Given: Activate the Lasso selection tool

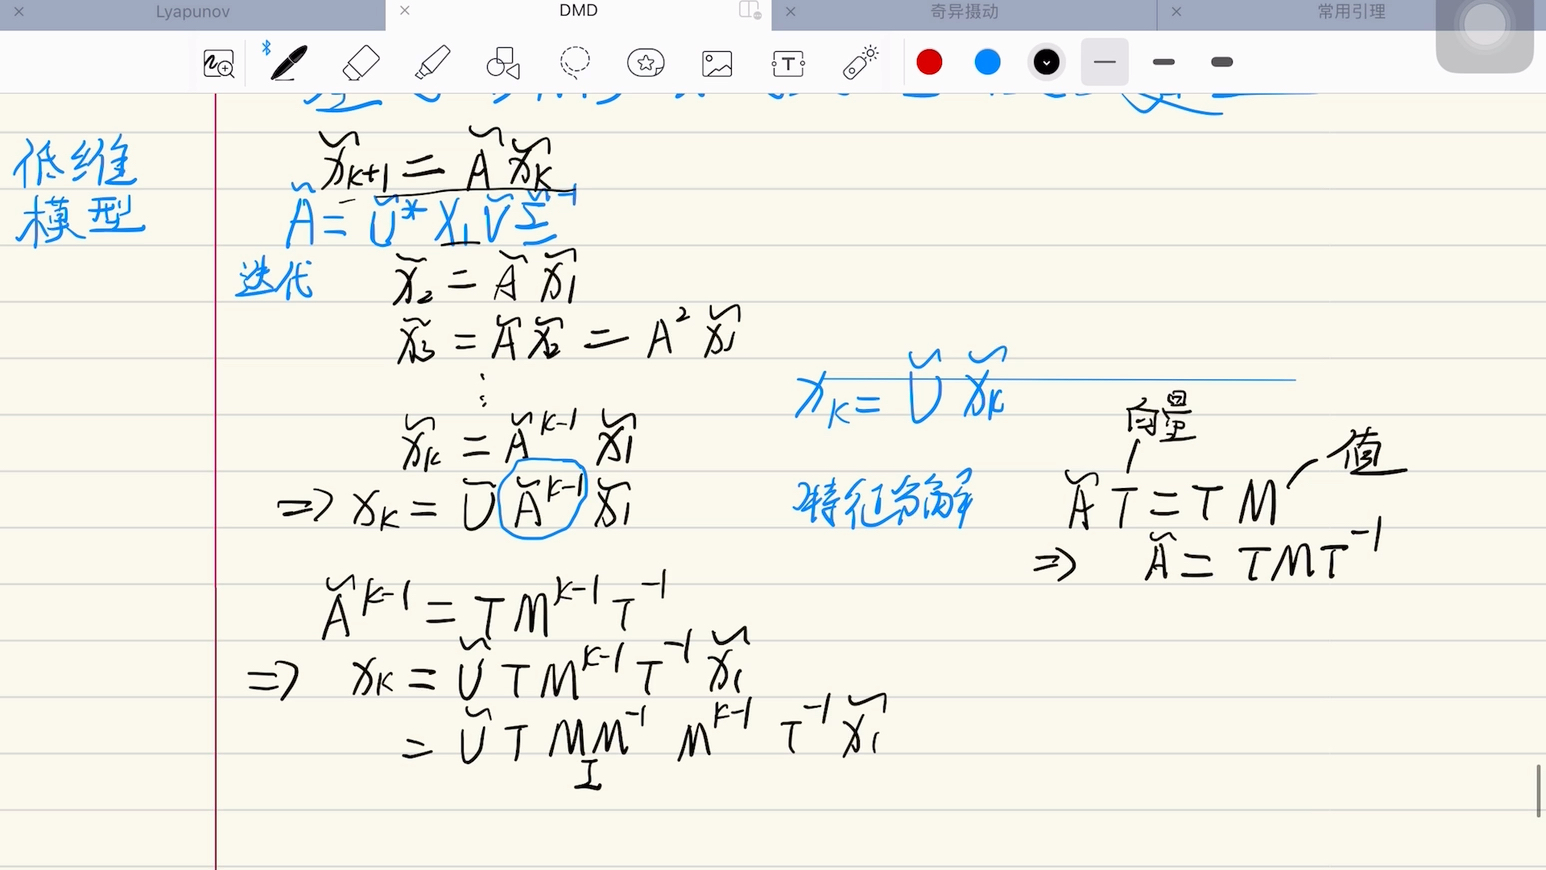Looking at the screenshot, I should point(575,62).
